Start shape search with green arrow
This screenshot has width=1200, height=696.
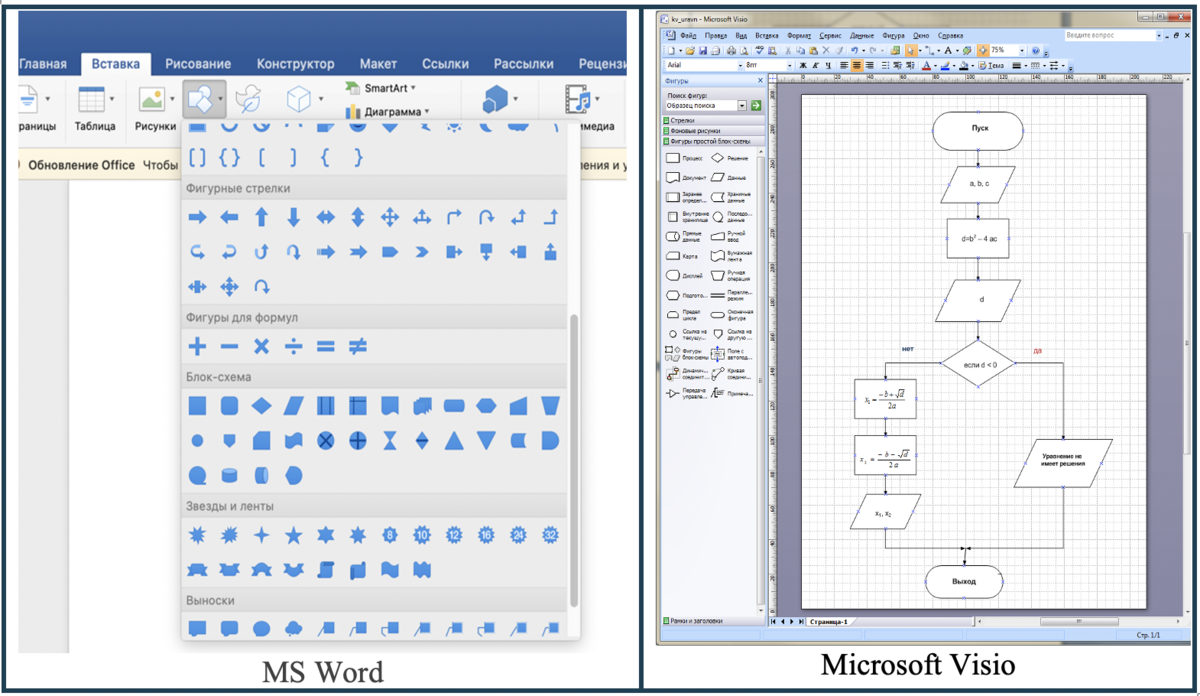coord(756,105)
